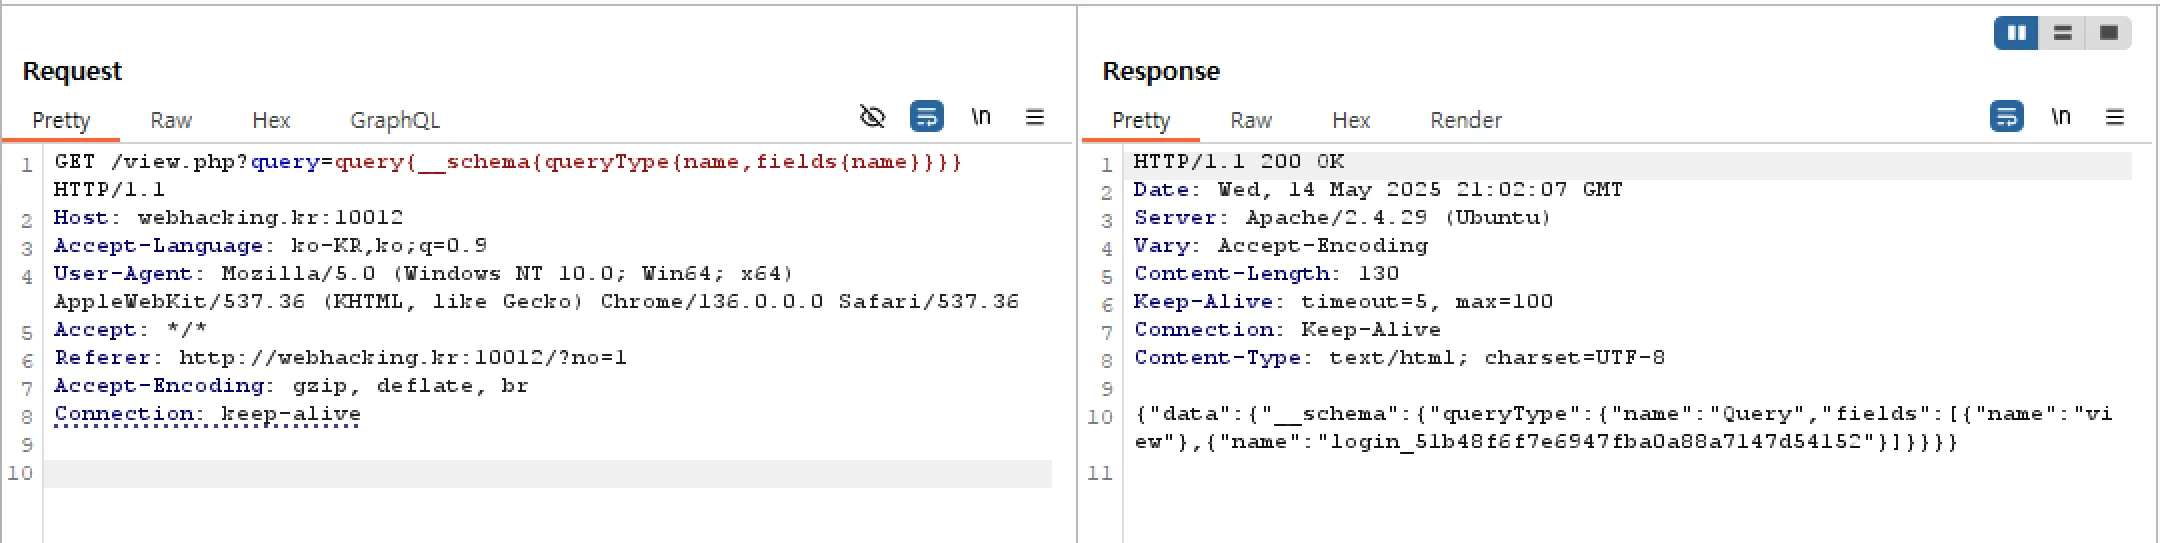Click AppleWebKit continuation of User-Agent line
Screen dimensions: 2160x543
(x=536, y=302)
